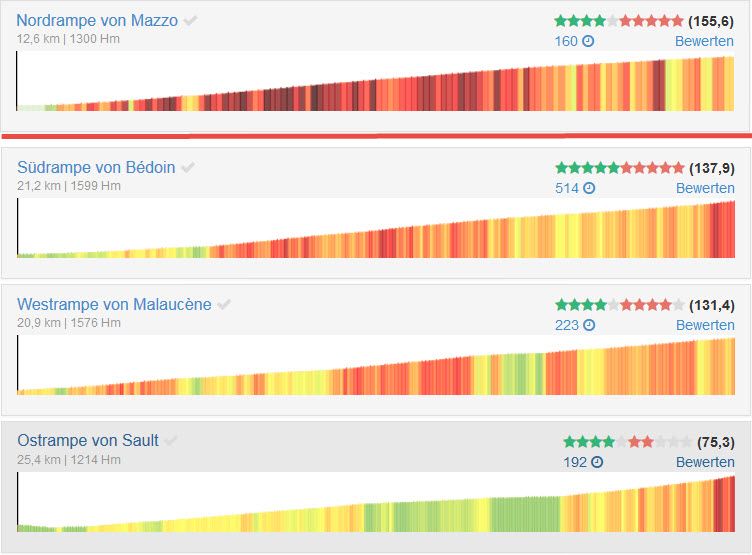Click the checkmark next to Nordrampe von Mazzo
Screen dimensions: 752x555
[191, 21]
